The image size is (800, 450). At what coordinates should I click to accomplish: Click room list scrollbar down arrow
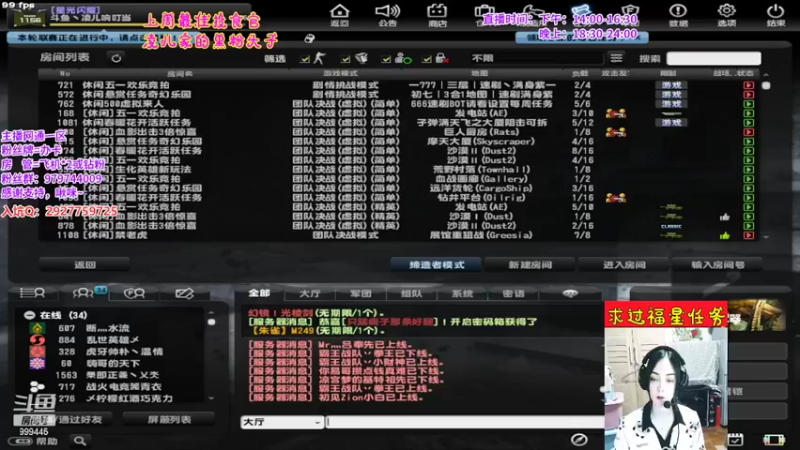766,237
